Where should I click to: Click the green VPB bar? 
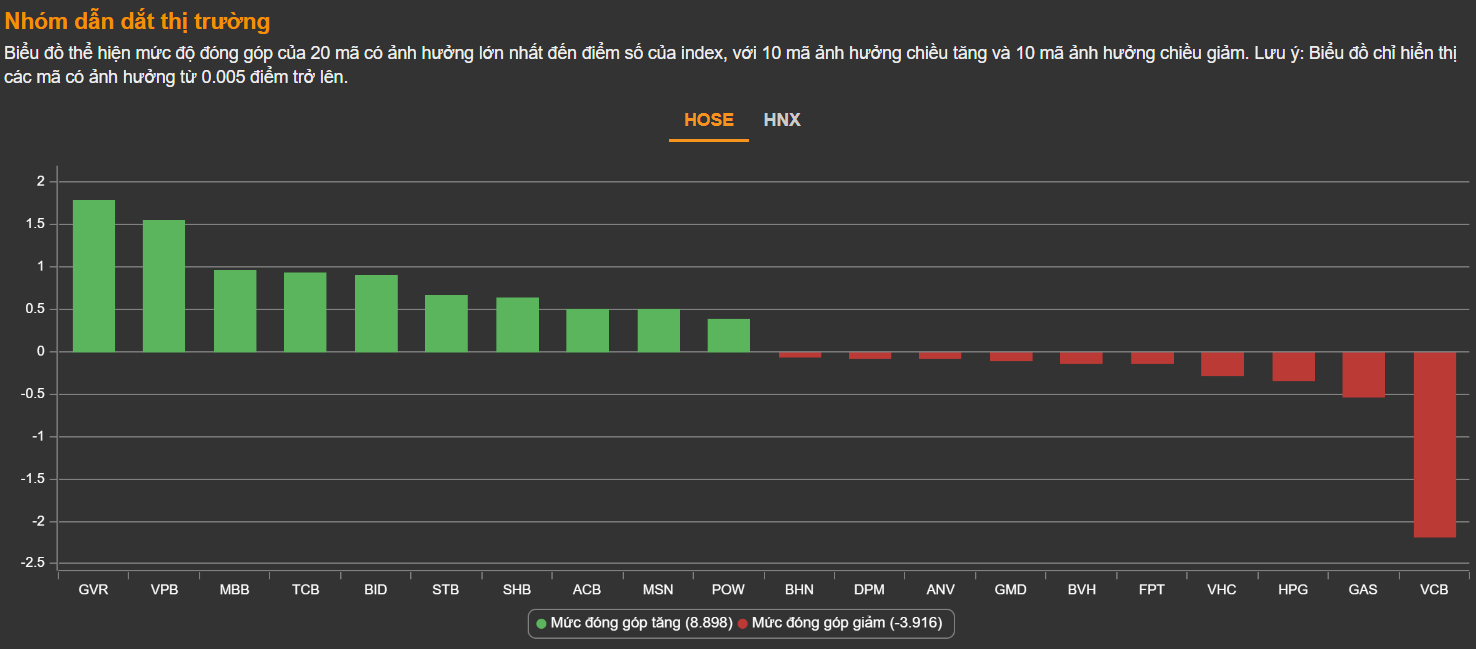tap(164, 286)
